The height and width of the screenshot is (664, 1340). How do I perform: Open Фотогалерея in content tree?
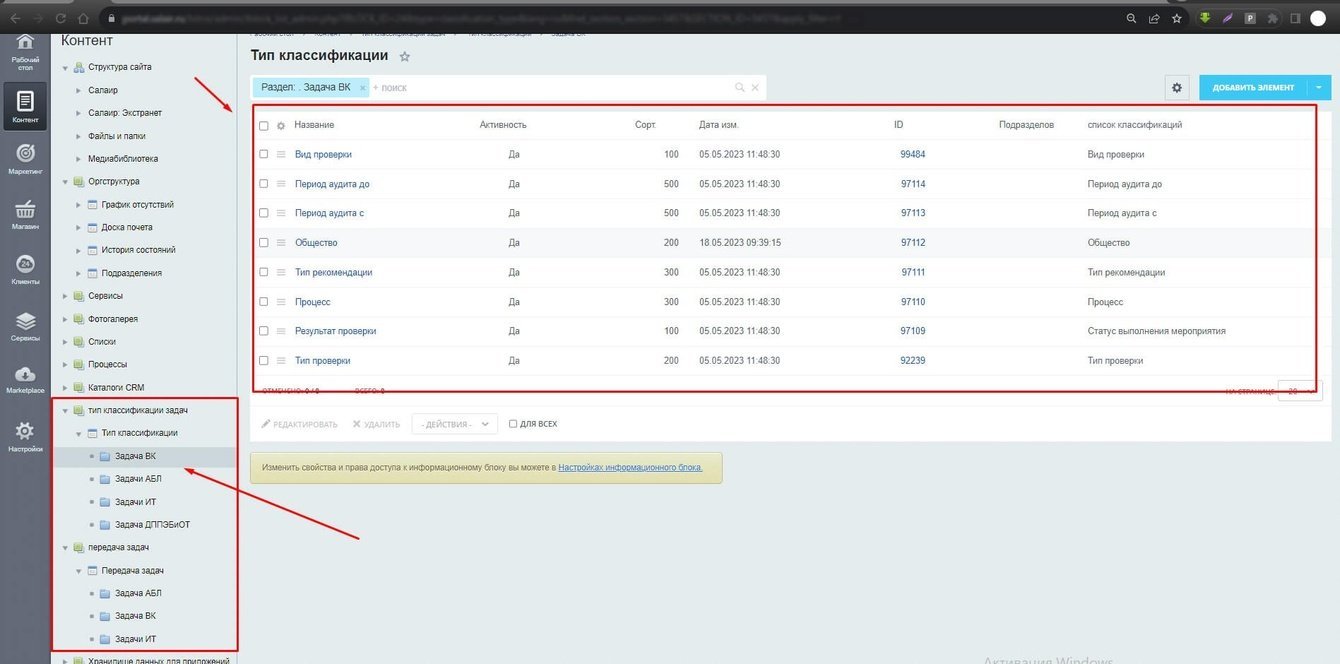coord(113,319)
